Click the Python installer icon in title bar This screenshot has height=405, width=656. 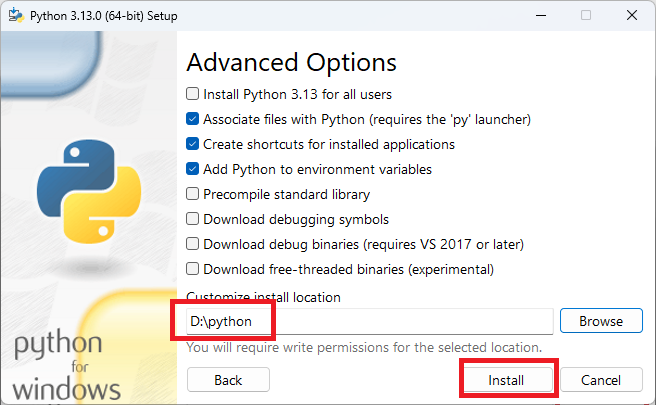[16, 15]
